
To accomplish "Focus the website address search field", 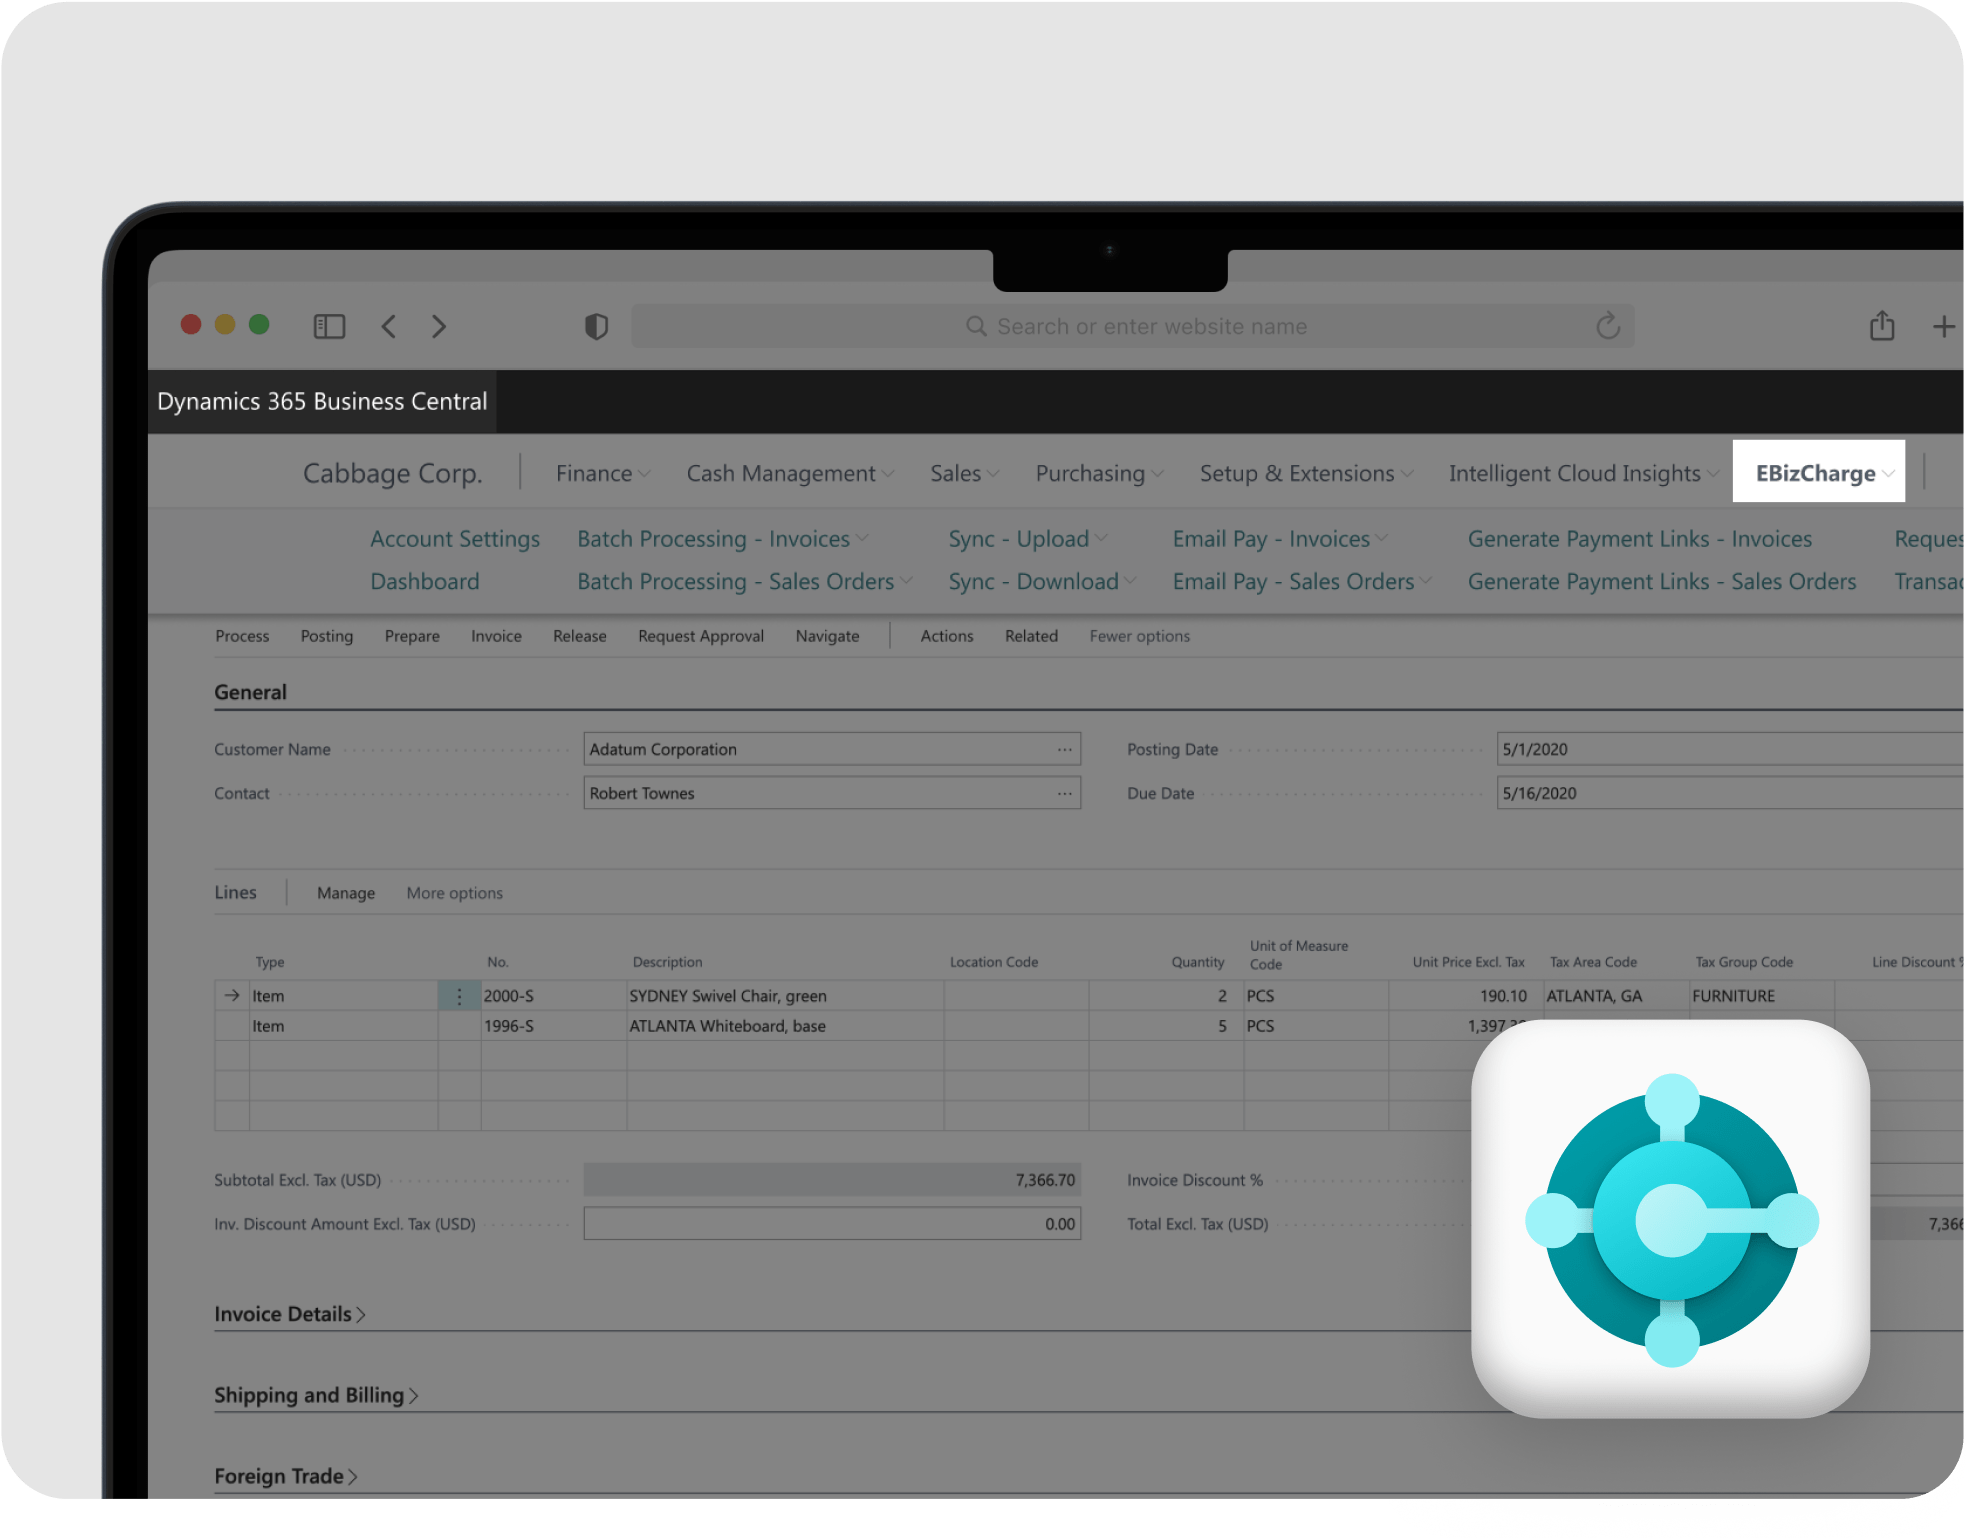I will pyautogui.click(x=1133, y=326).
